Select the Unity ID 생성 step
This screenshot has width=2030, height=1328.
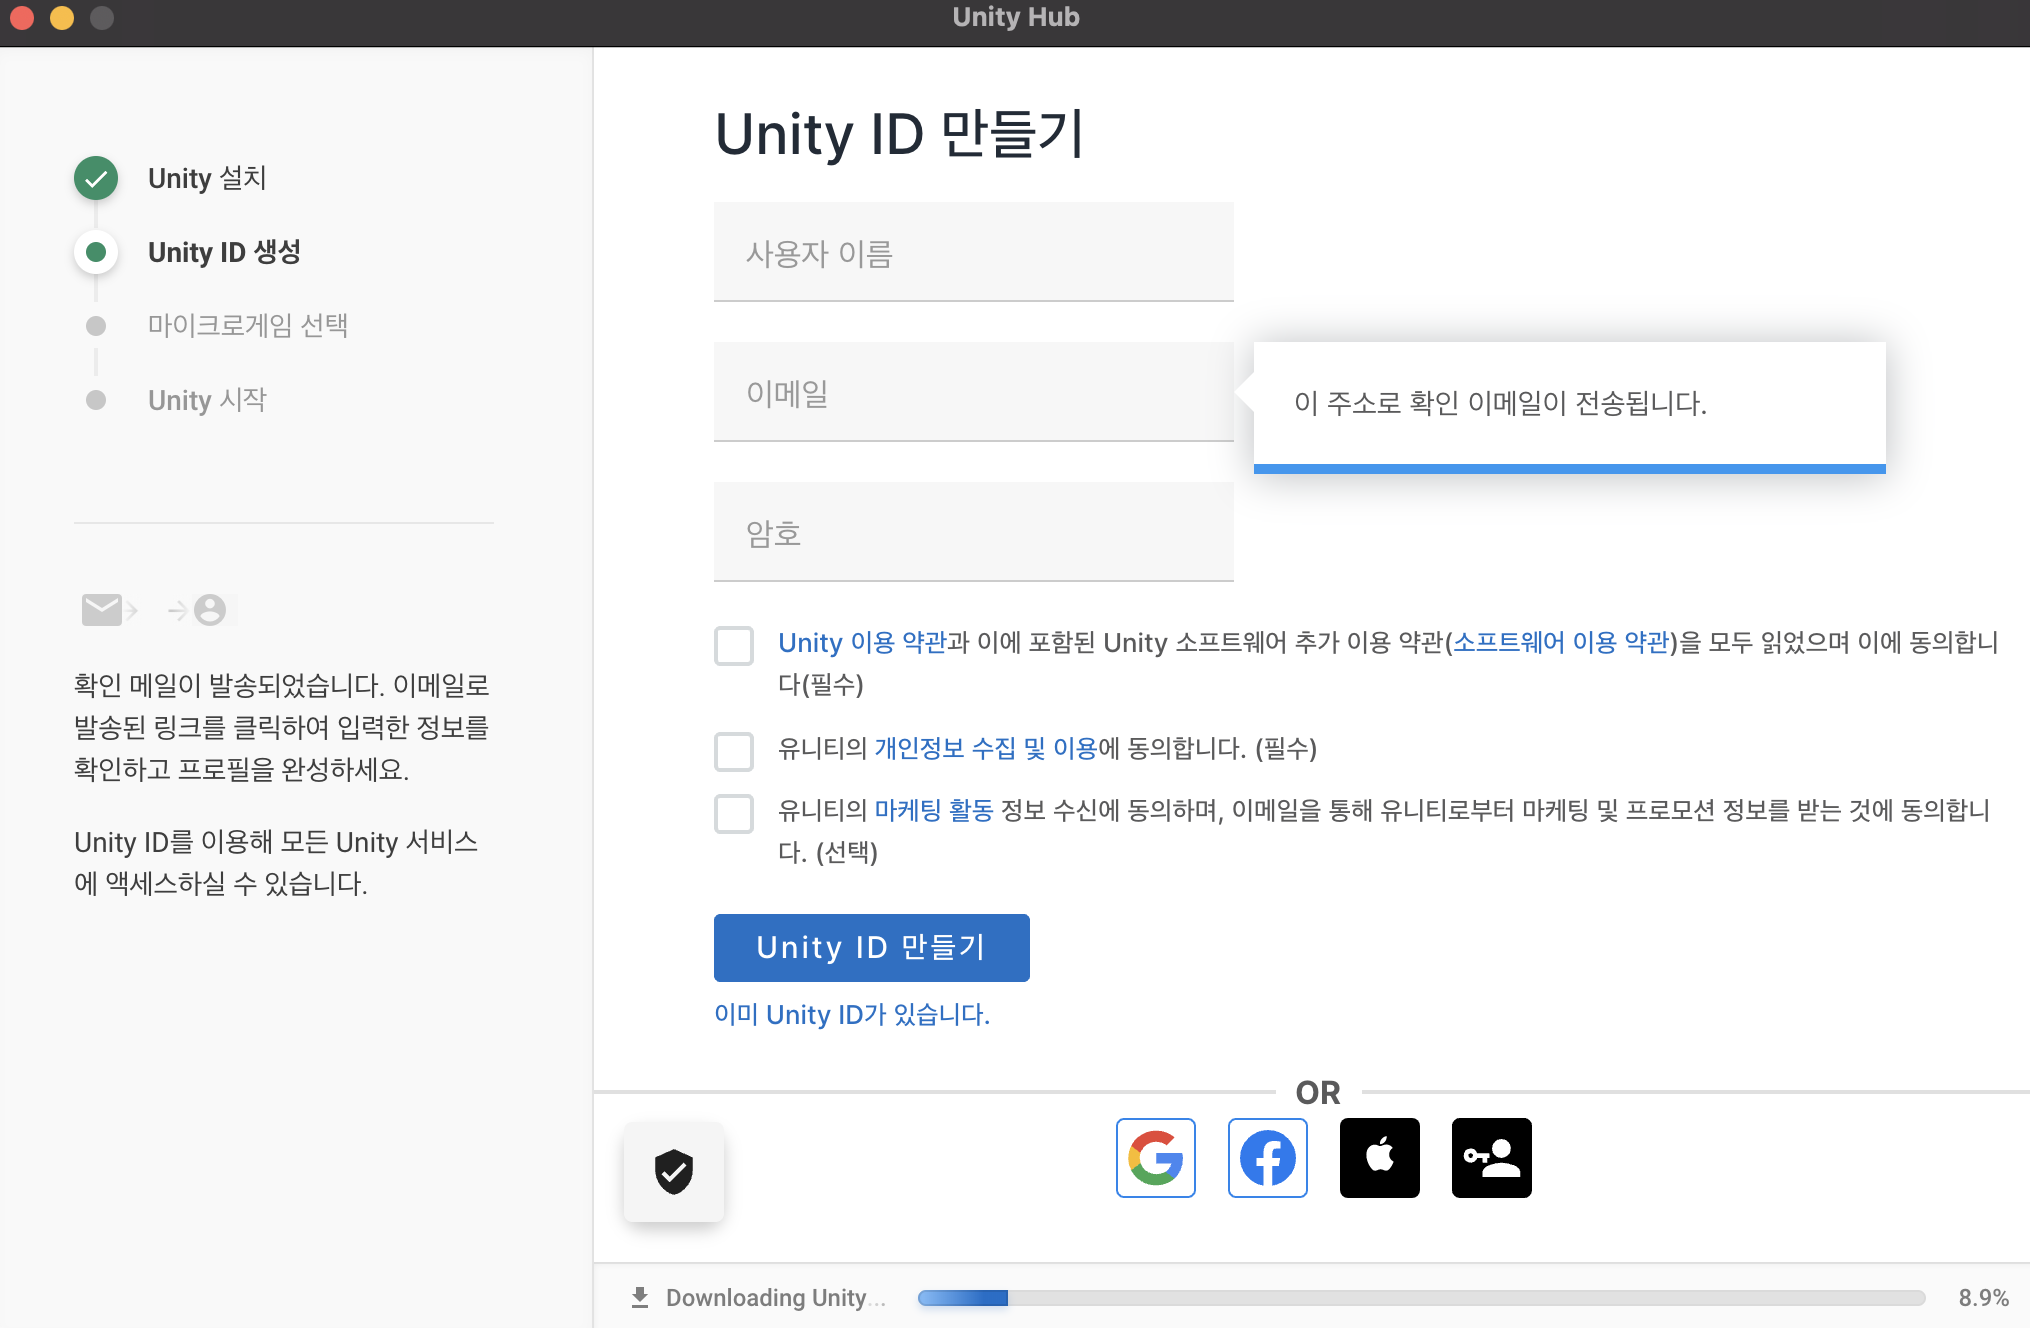pyautogui.click(x=224, y=252)
